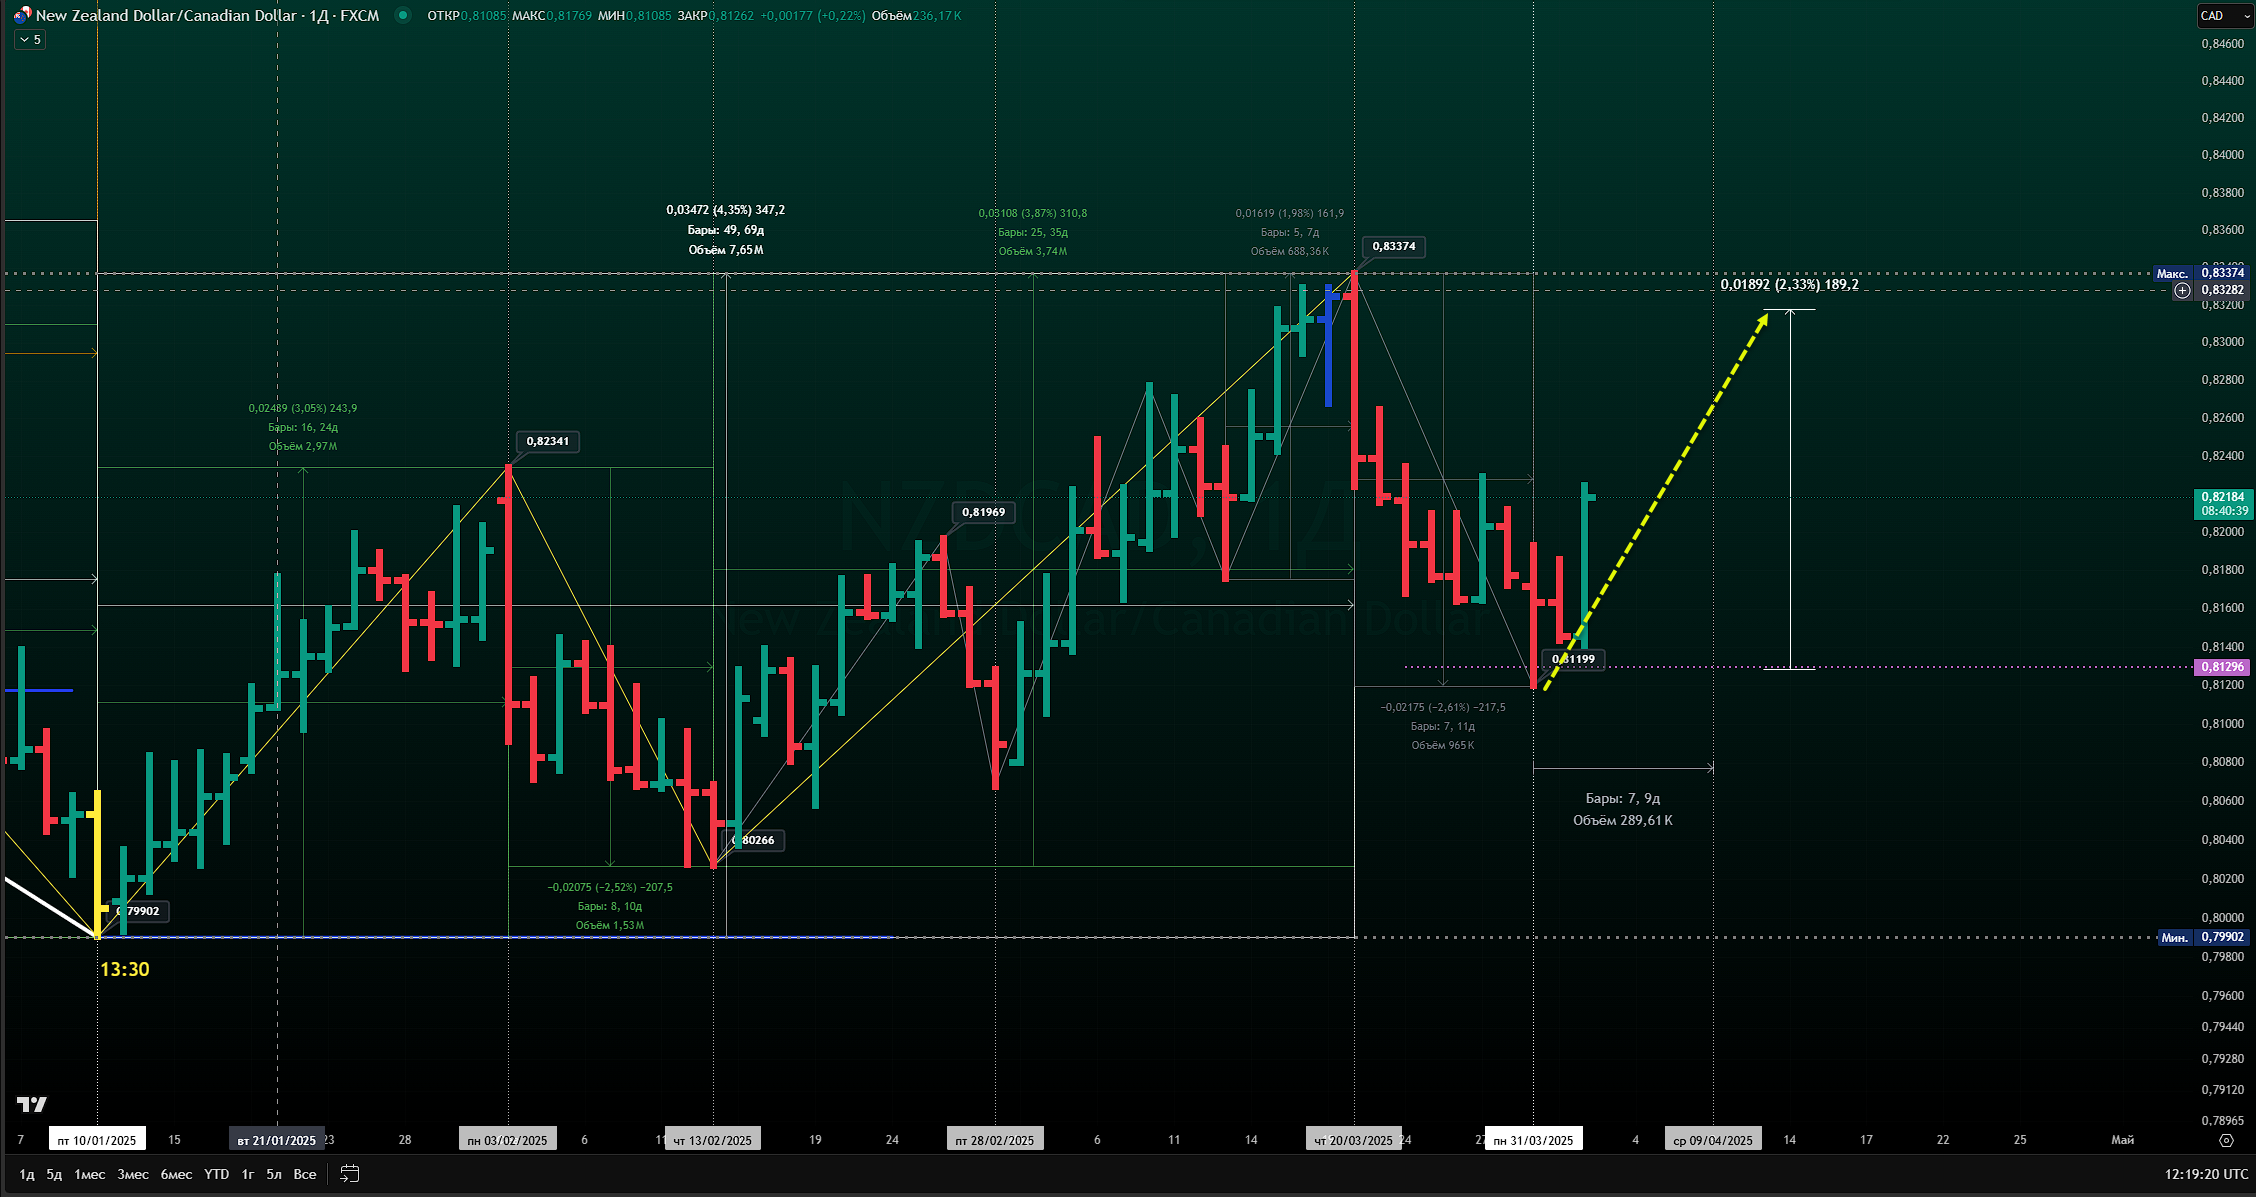Select the 1мес time range
Viewport: 2256px width, 1197px height.
(90, 1174)
